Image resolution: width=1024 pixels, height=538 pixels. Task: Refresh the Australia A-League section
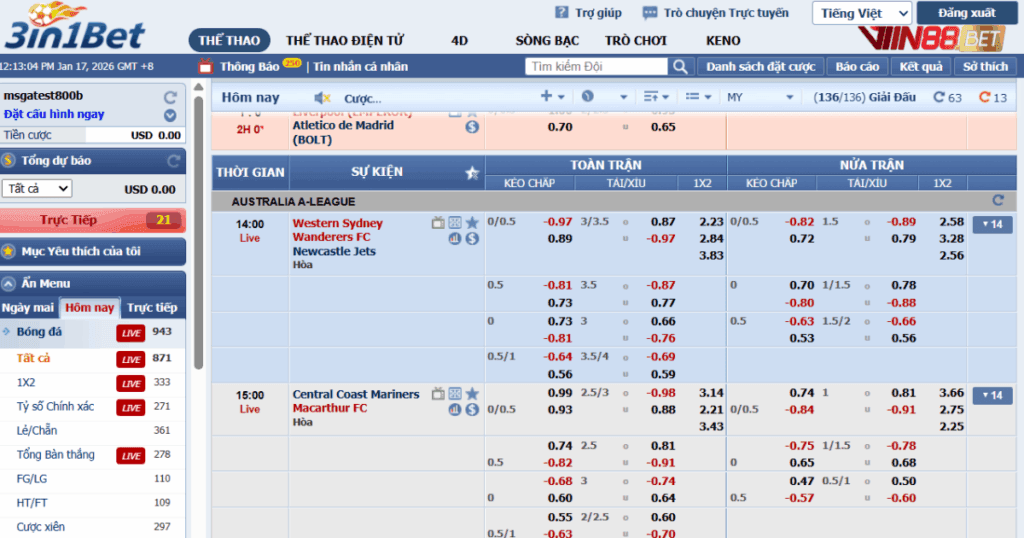pos(998,200)
